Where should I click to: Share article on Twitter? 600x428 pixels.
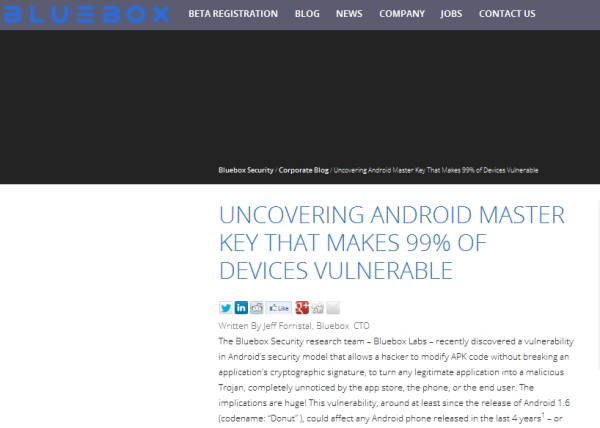pyautogui.click(x=225, y=308)
